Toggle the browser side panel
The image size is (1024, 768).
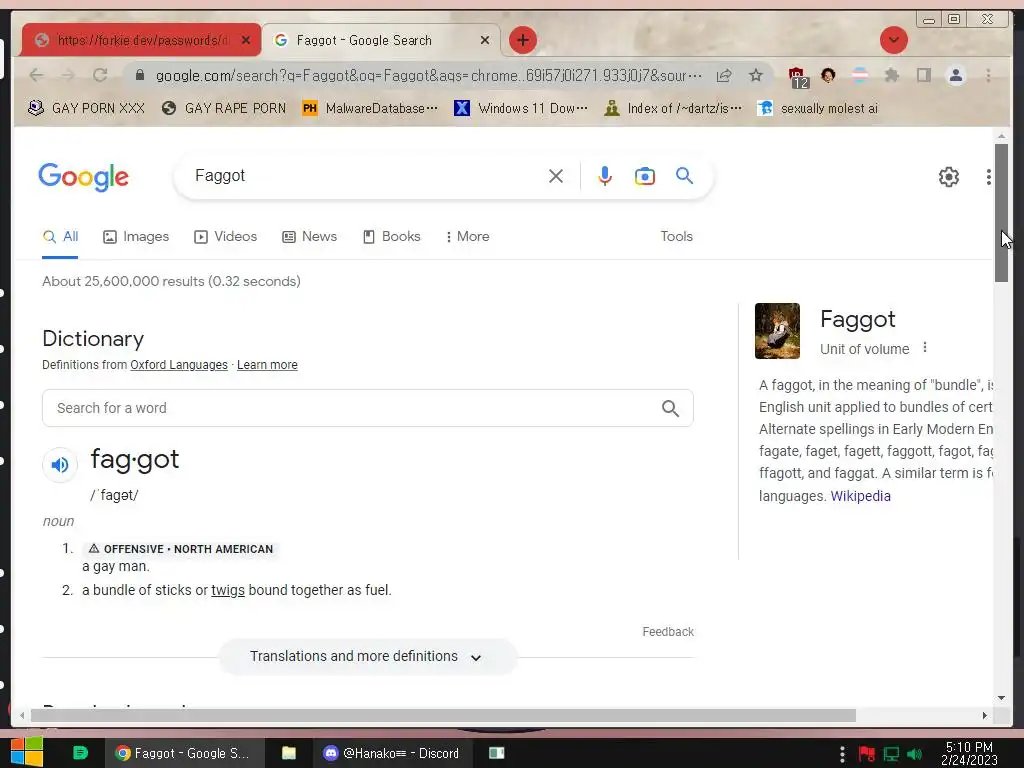tap(923, 75)
